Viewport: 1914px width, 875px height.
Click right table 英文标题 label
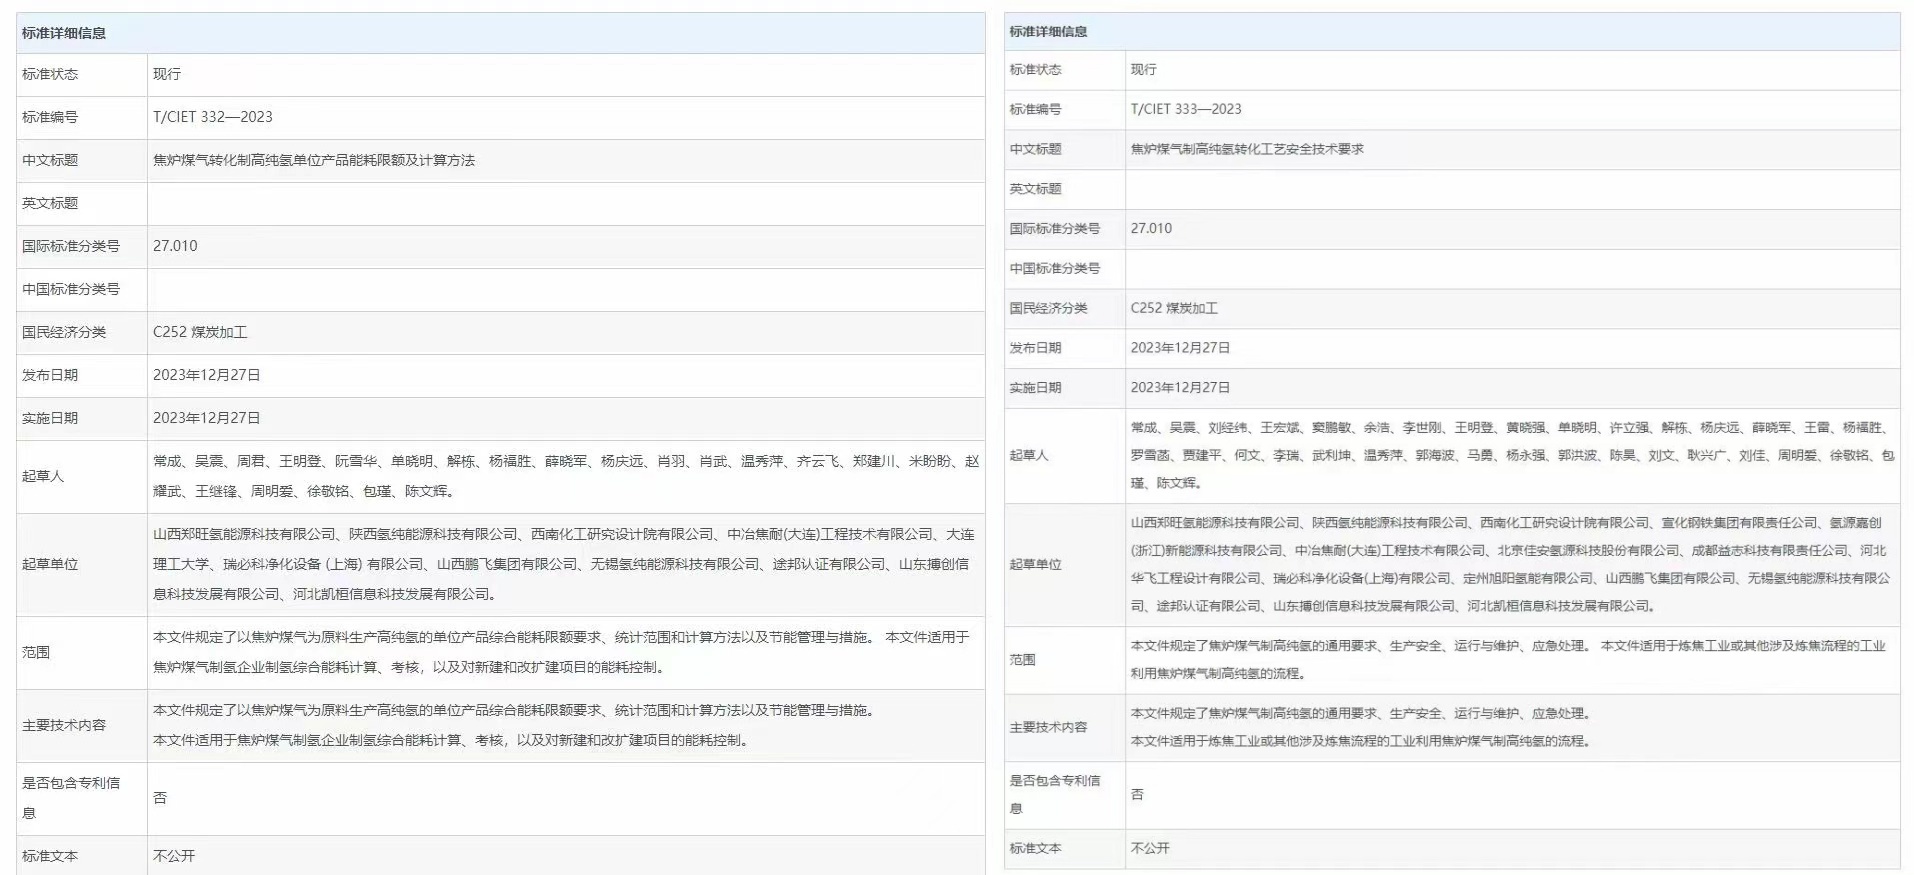pyautogui.click(x=1035, y=189)
